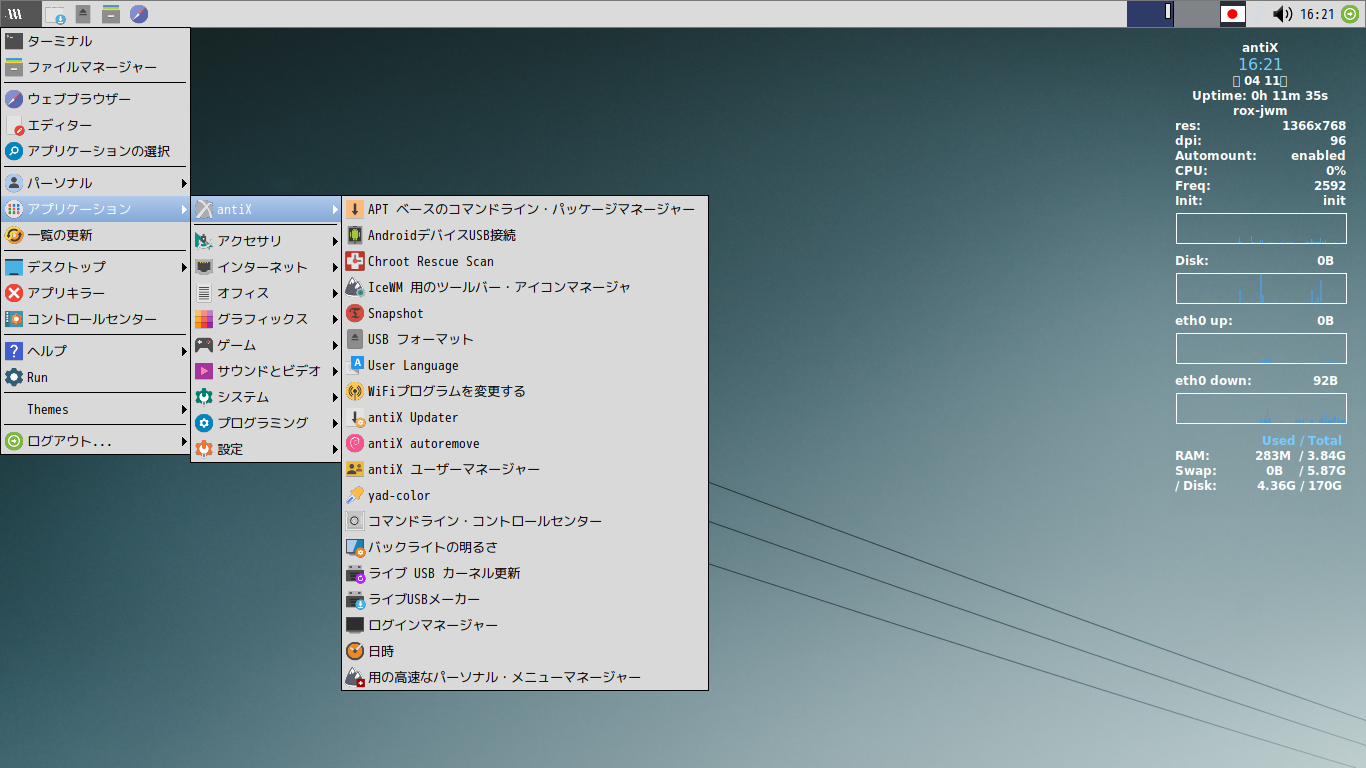Expand the デスクトップ submenu
The image size is (1366, 768).
click(x=96, y=267)
